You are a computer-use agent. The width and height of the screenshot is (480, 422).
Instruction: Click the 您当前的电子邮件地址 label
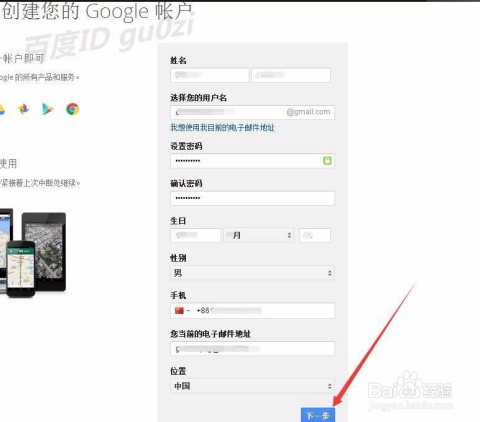[210, 334]
